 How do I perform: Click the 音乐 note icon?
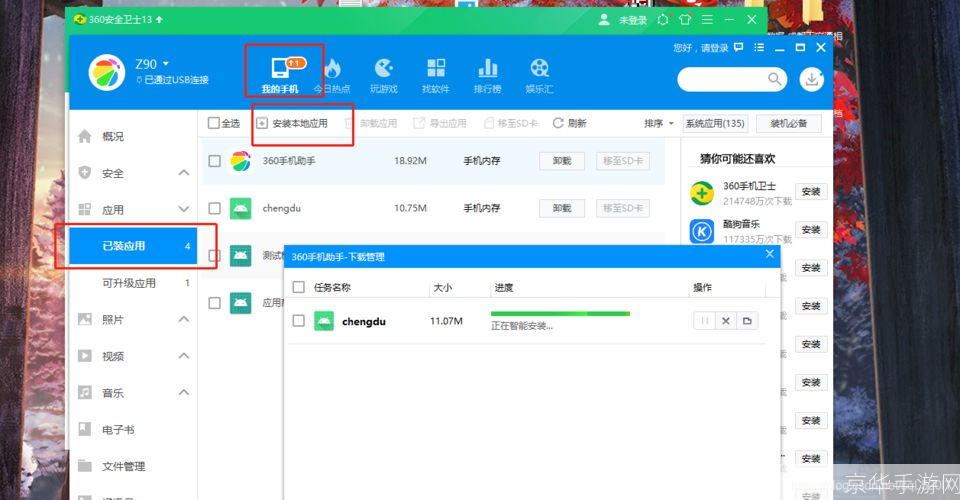point(85,392)
